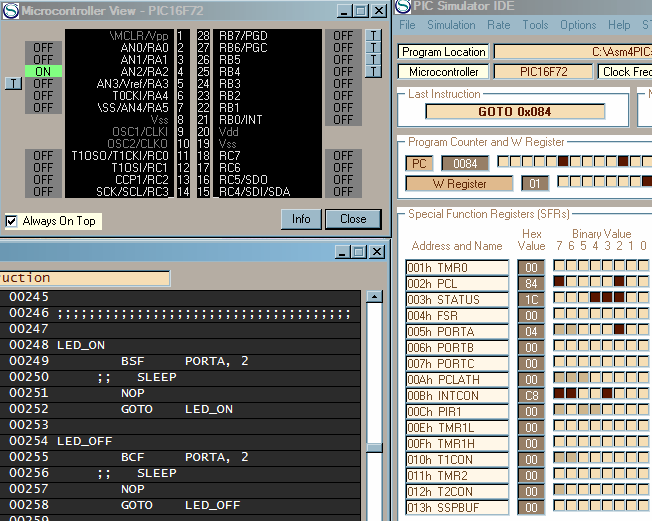Screen dimensions: 652x521
Task: Click the 001h TMR0 register name
Action: coord(457,267)
